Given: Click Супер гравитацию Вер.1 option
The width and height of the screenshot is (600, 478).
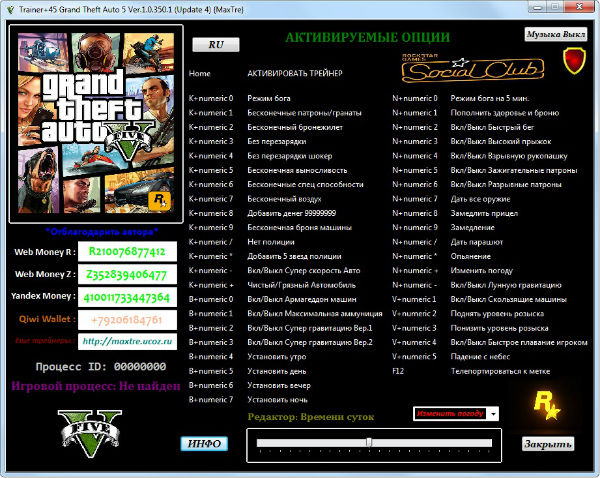Looking at the screenshot, I should [310, 328].
